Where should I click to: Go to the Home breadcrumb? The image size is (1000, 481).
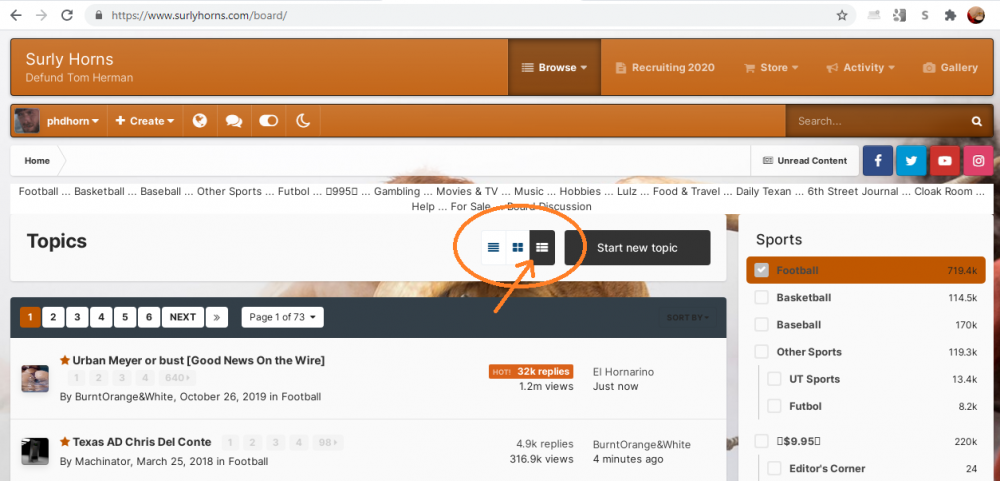click(37, 161)
